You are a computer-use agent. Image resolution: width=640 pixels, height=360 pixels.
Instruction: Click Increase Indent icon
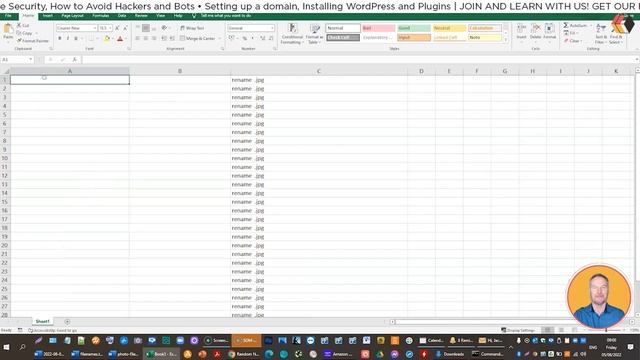(x=172, y=38)
